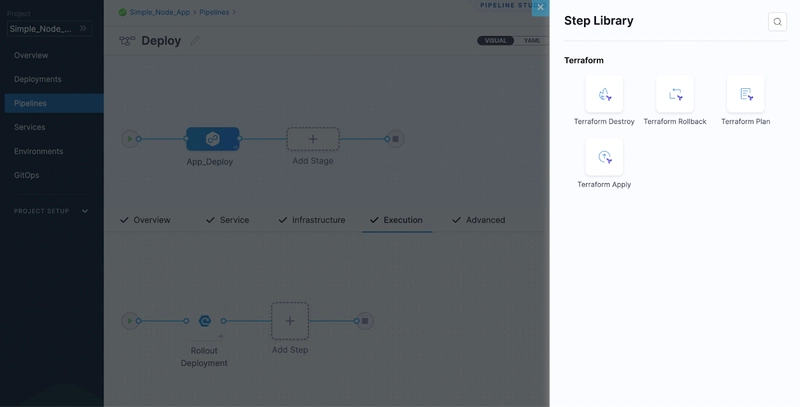800x407 pixels.
Task: Go to Pipelines in sidebar
Action: tap(54, 103)
